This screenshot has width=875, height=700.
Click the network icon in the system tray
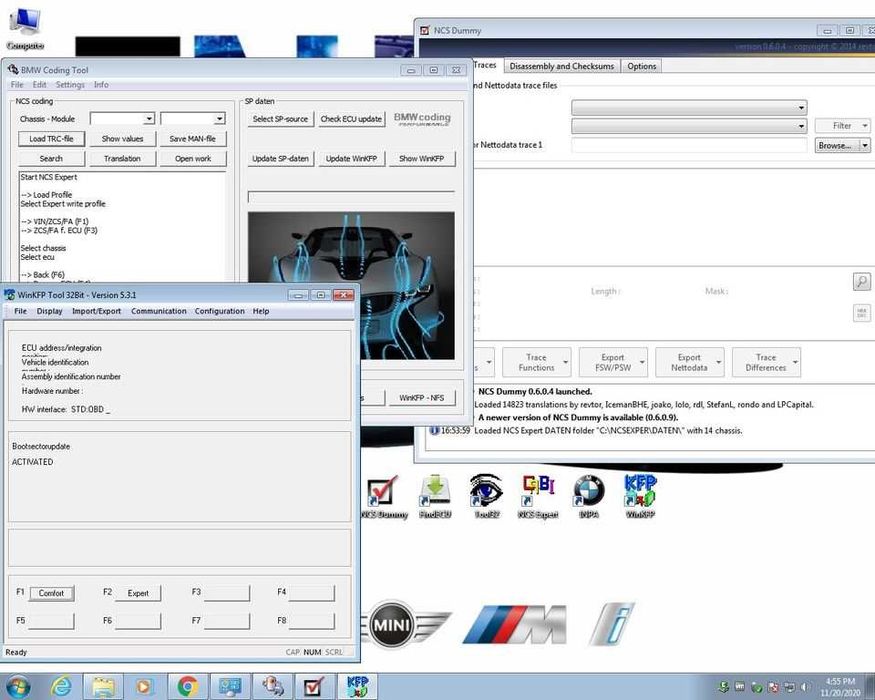[x=789, y=687]
